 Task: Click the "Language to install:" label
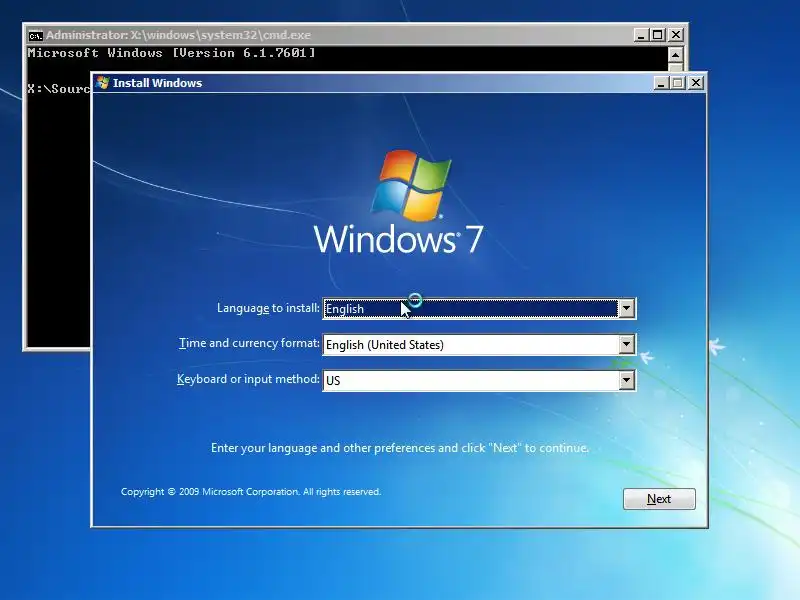tap(268, 308)
